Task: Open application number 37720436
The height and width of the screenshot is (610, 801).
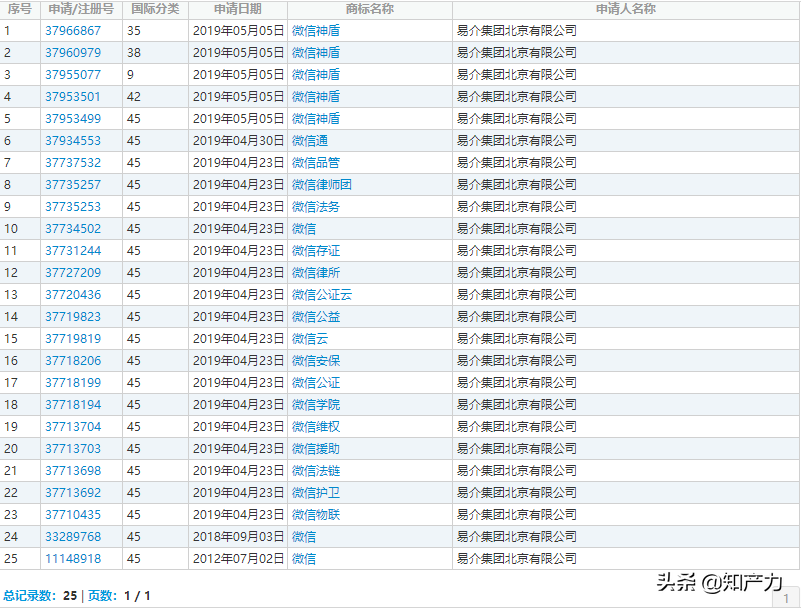Action: tap(73, 294)
